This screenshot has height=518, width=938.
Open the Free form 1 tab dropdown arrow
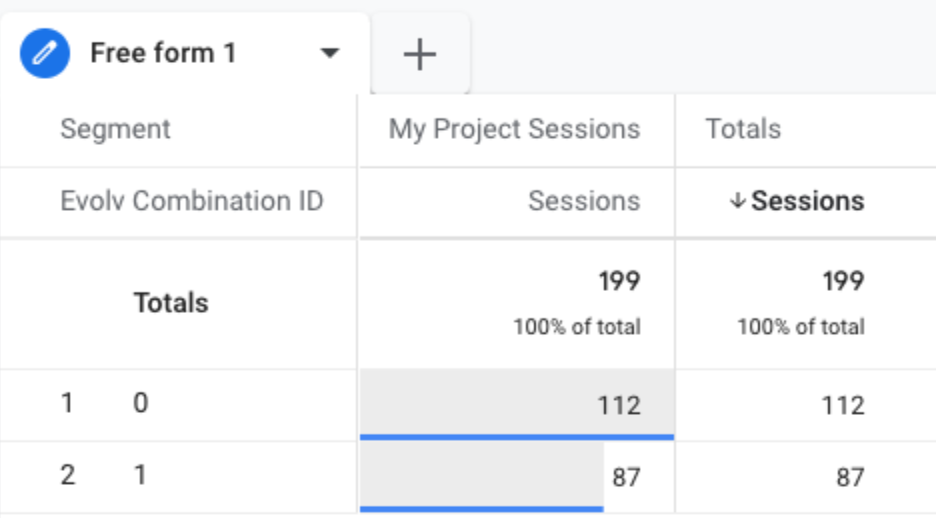(x=329, y=54)
